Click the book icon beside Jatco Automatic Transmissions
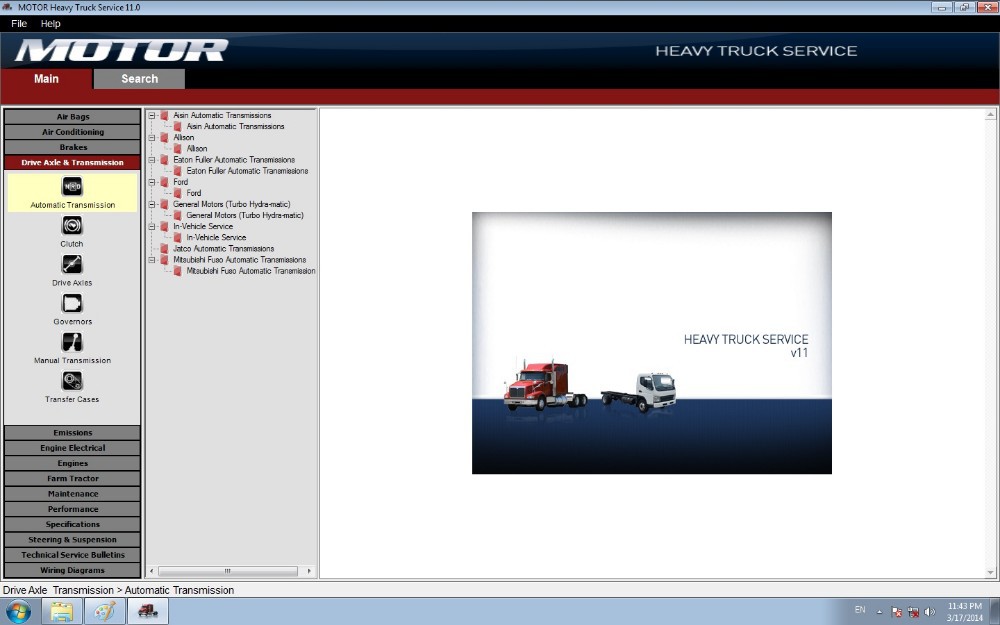The height and width of the screenshot is (625, 1000). (x=165, y=249)
